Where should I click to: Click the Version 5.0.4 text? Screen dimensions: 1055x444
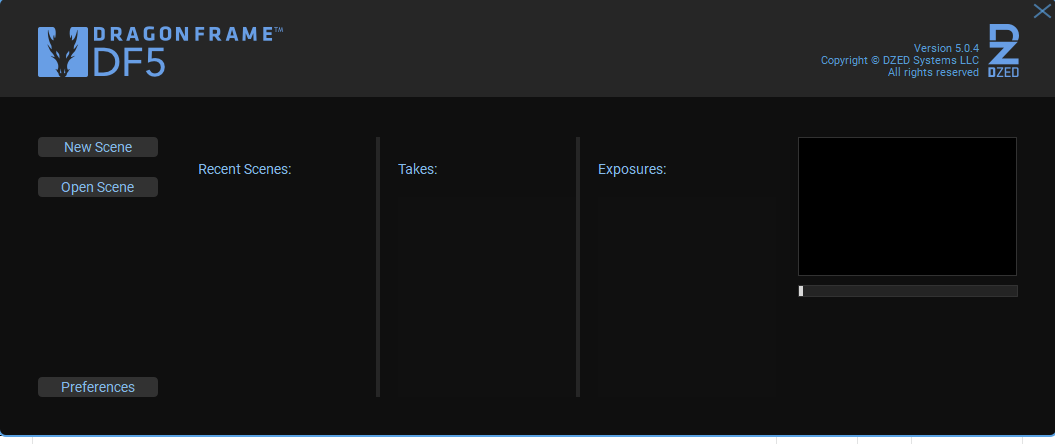946,48
